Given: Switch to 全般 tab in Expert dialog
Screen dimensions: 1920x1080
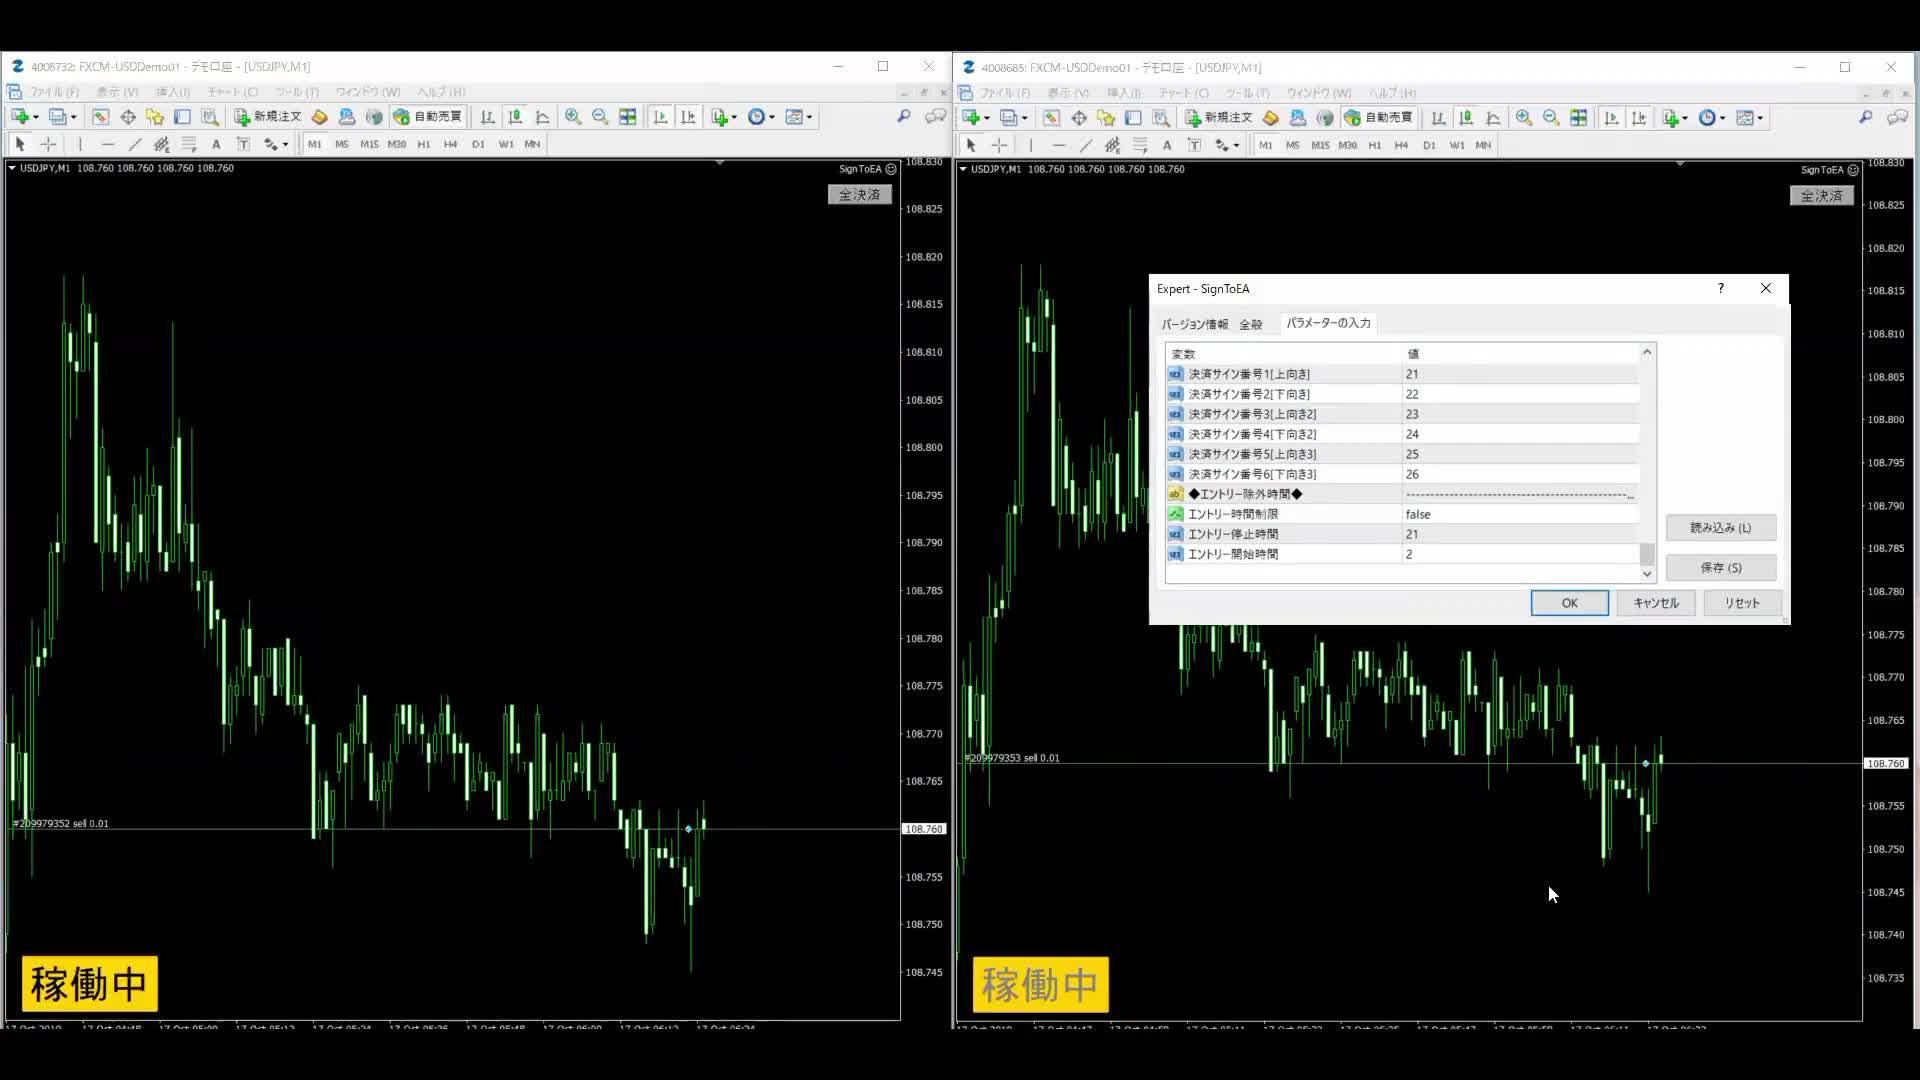Looking at the screenshot, I should 1251,324.
